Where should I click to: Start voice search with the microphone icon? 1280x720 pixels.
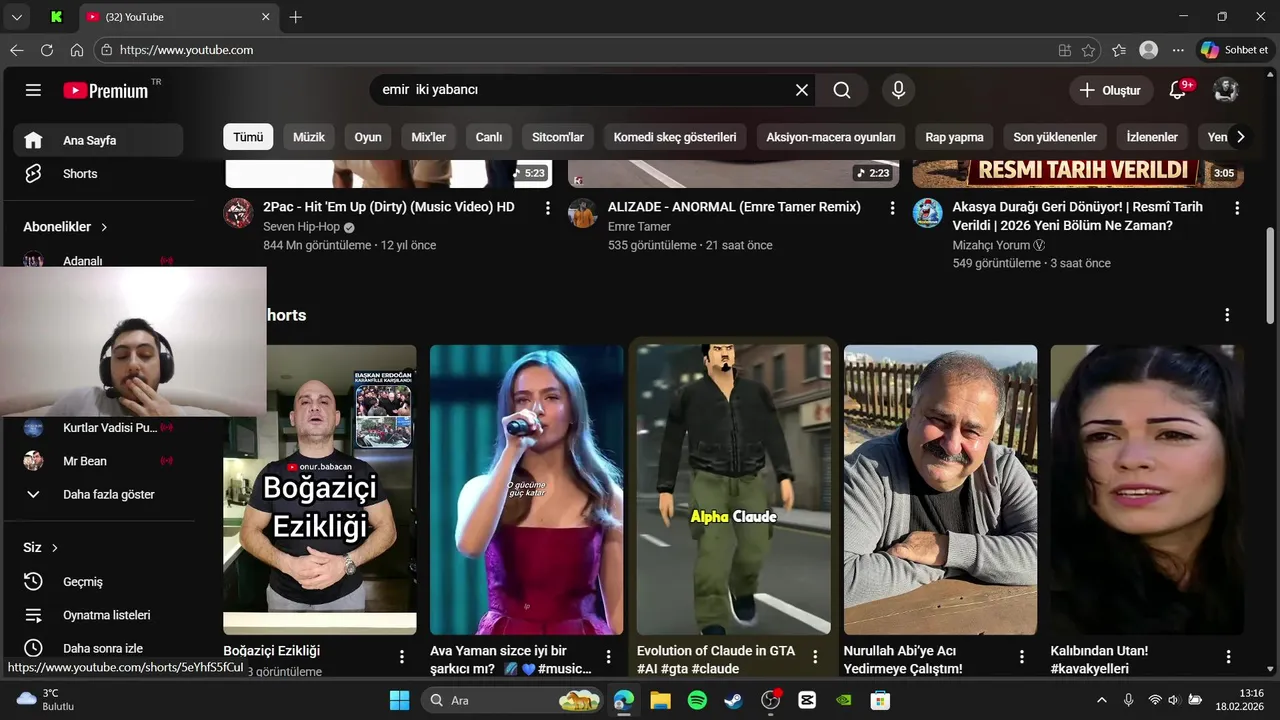click(x=898, y=90)
